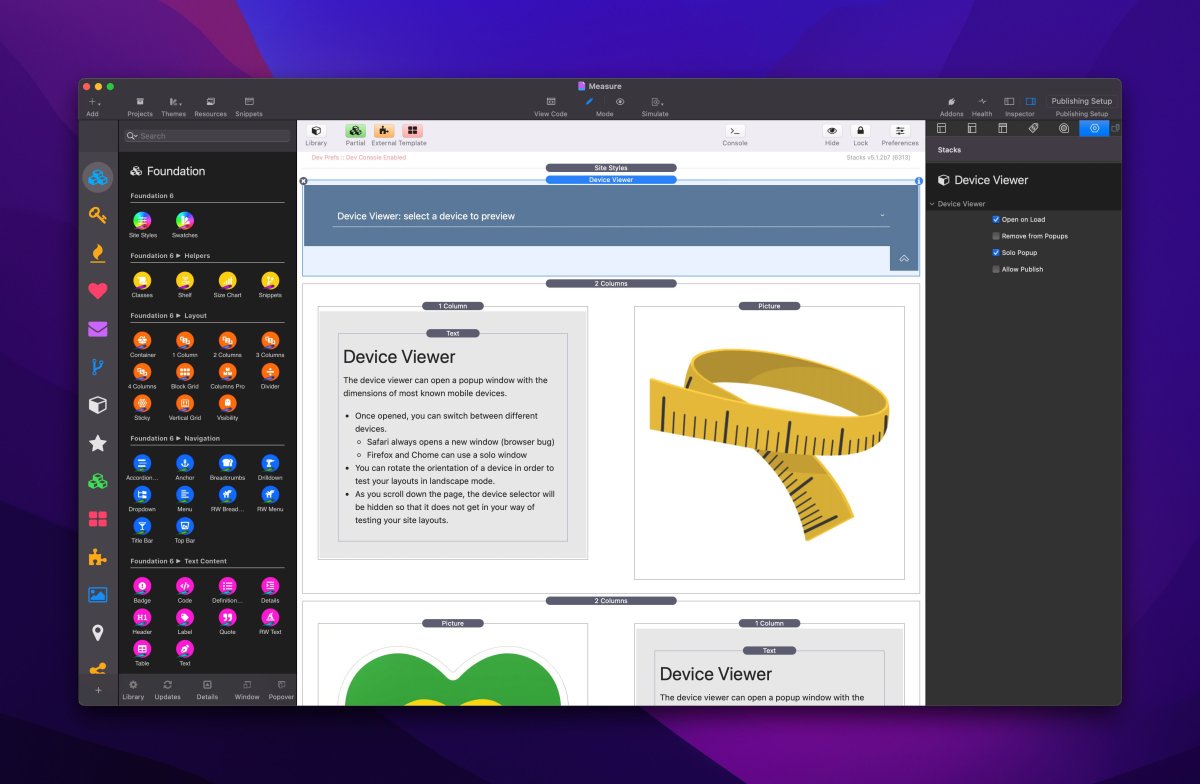Choose the Shelf helper stack
Viewport: 1200px width, 784px height.
click(185, 280)
